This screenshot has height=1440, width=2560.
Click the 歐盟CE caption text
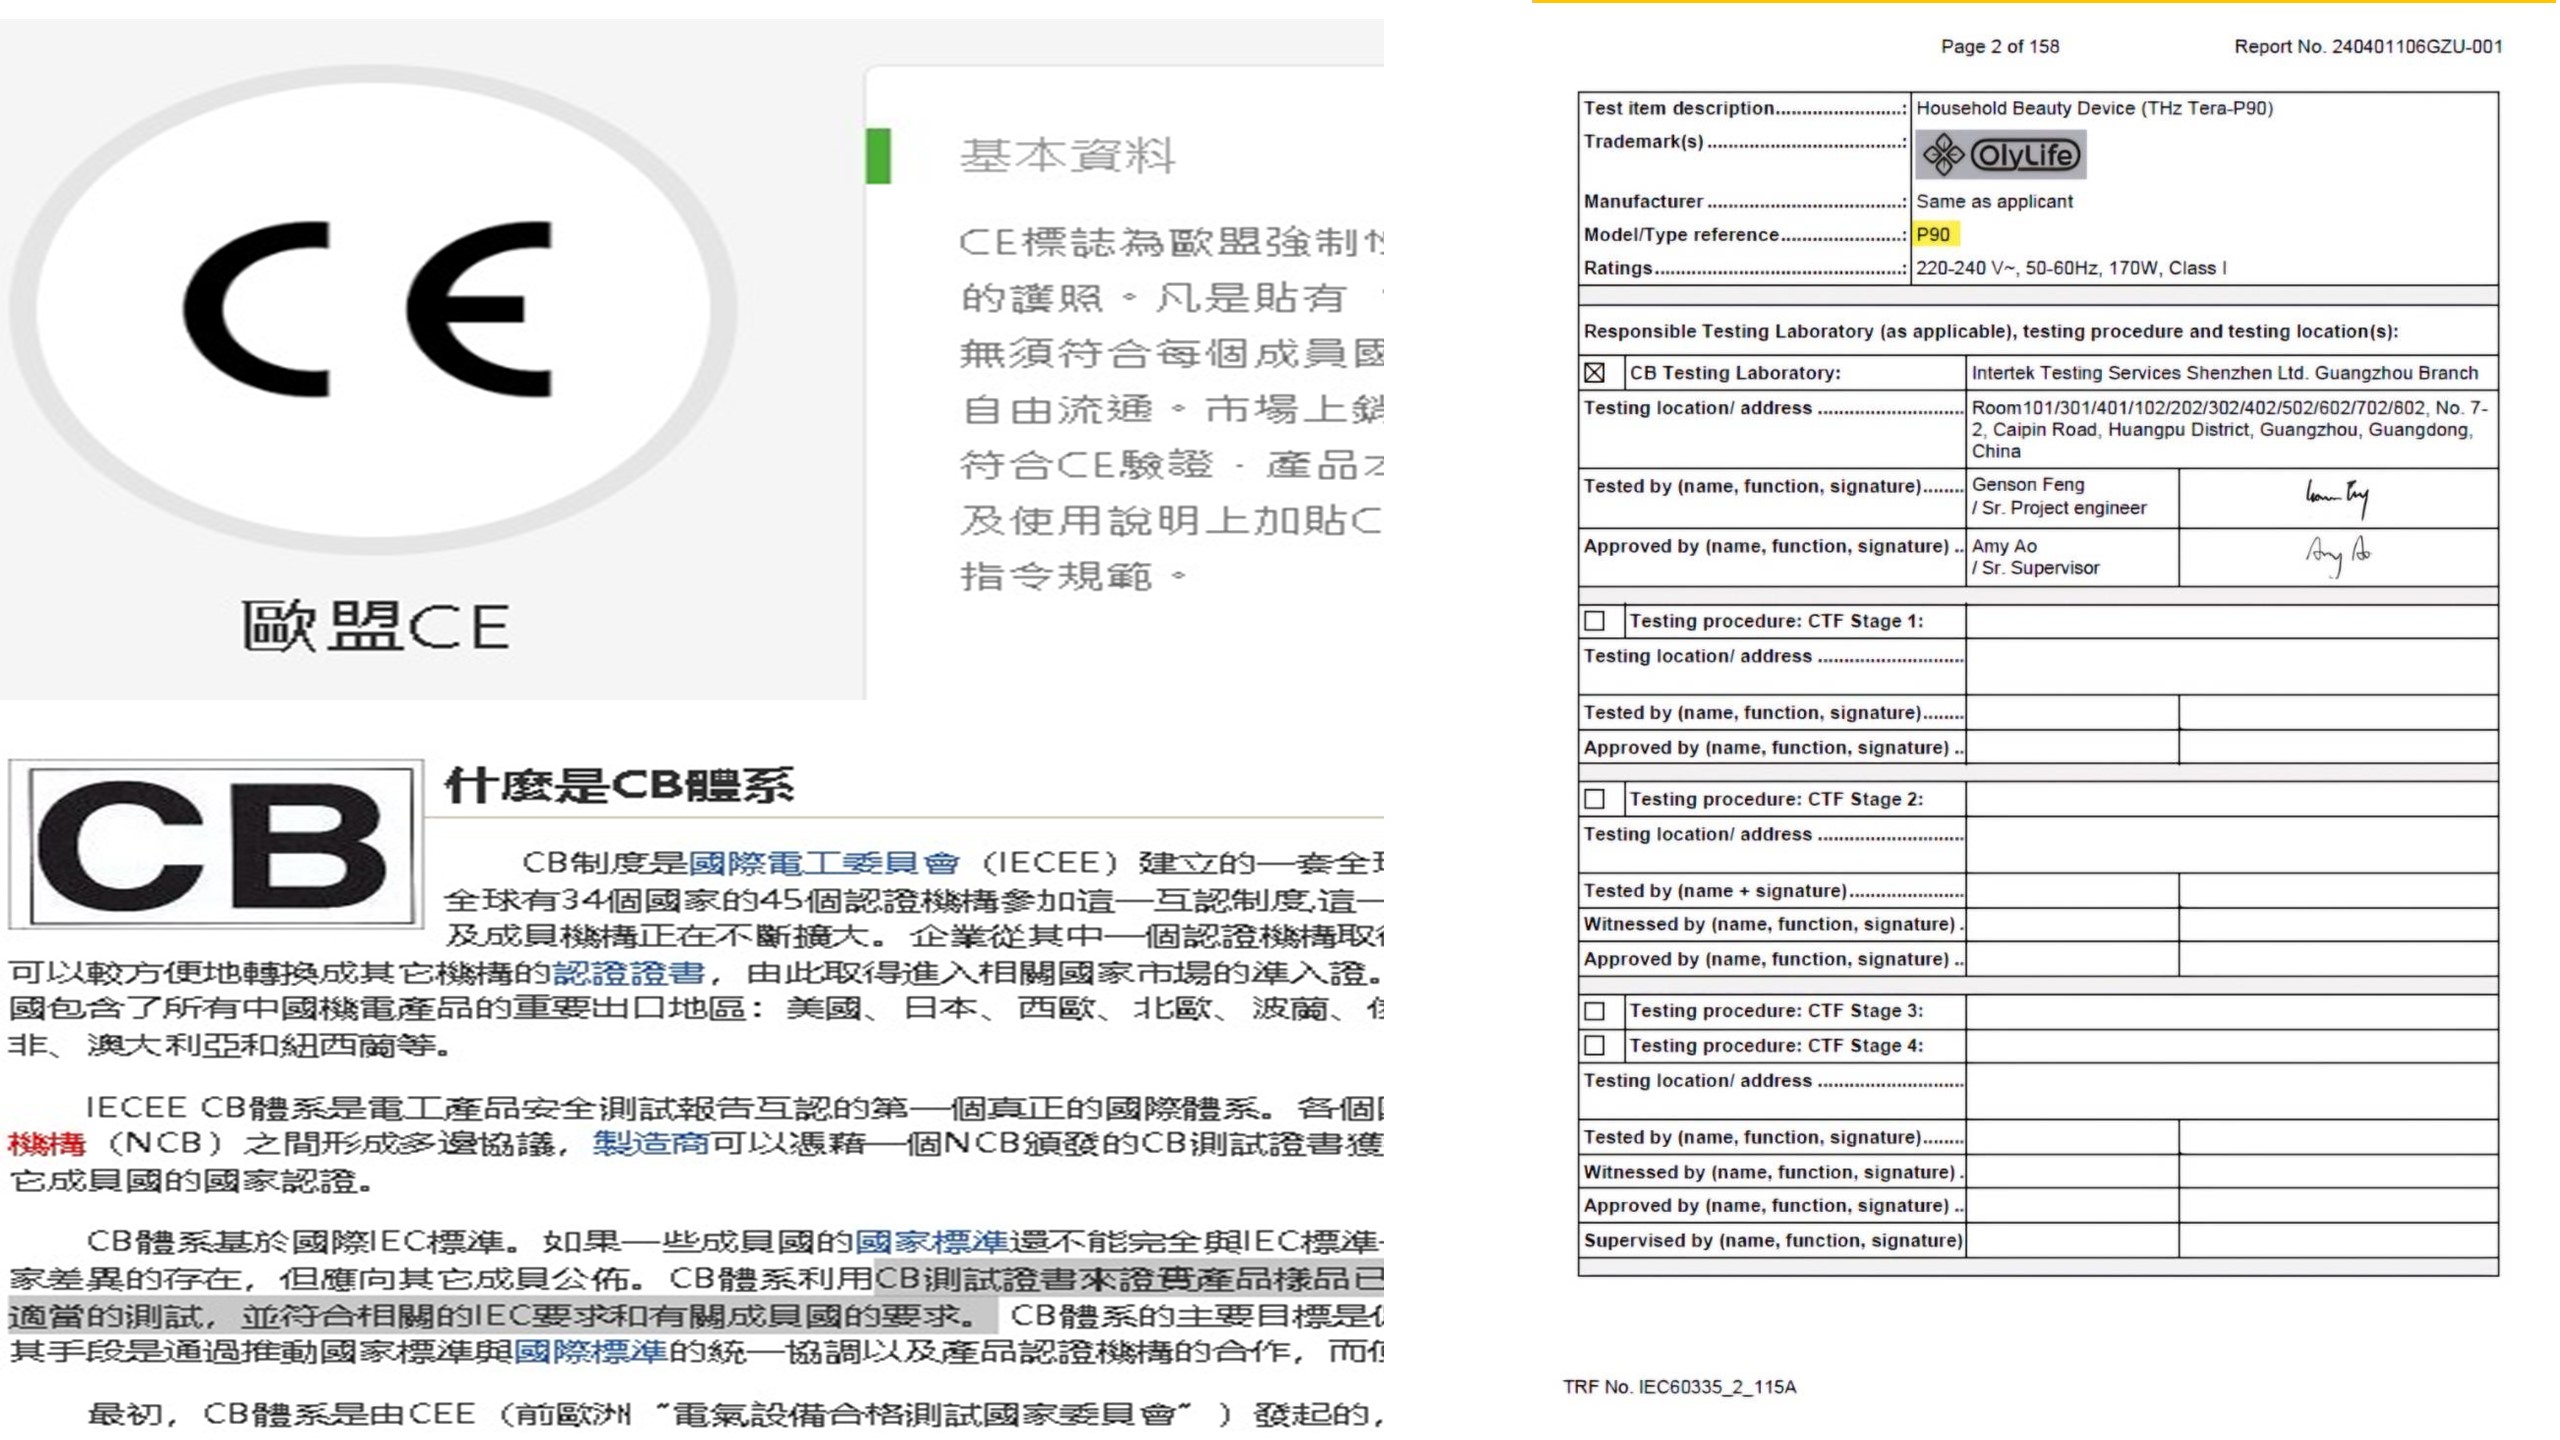[x=375, y=628]
